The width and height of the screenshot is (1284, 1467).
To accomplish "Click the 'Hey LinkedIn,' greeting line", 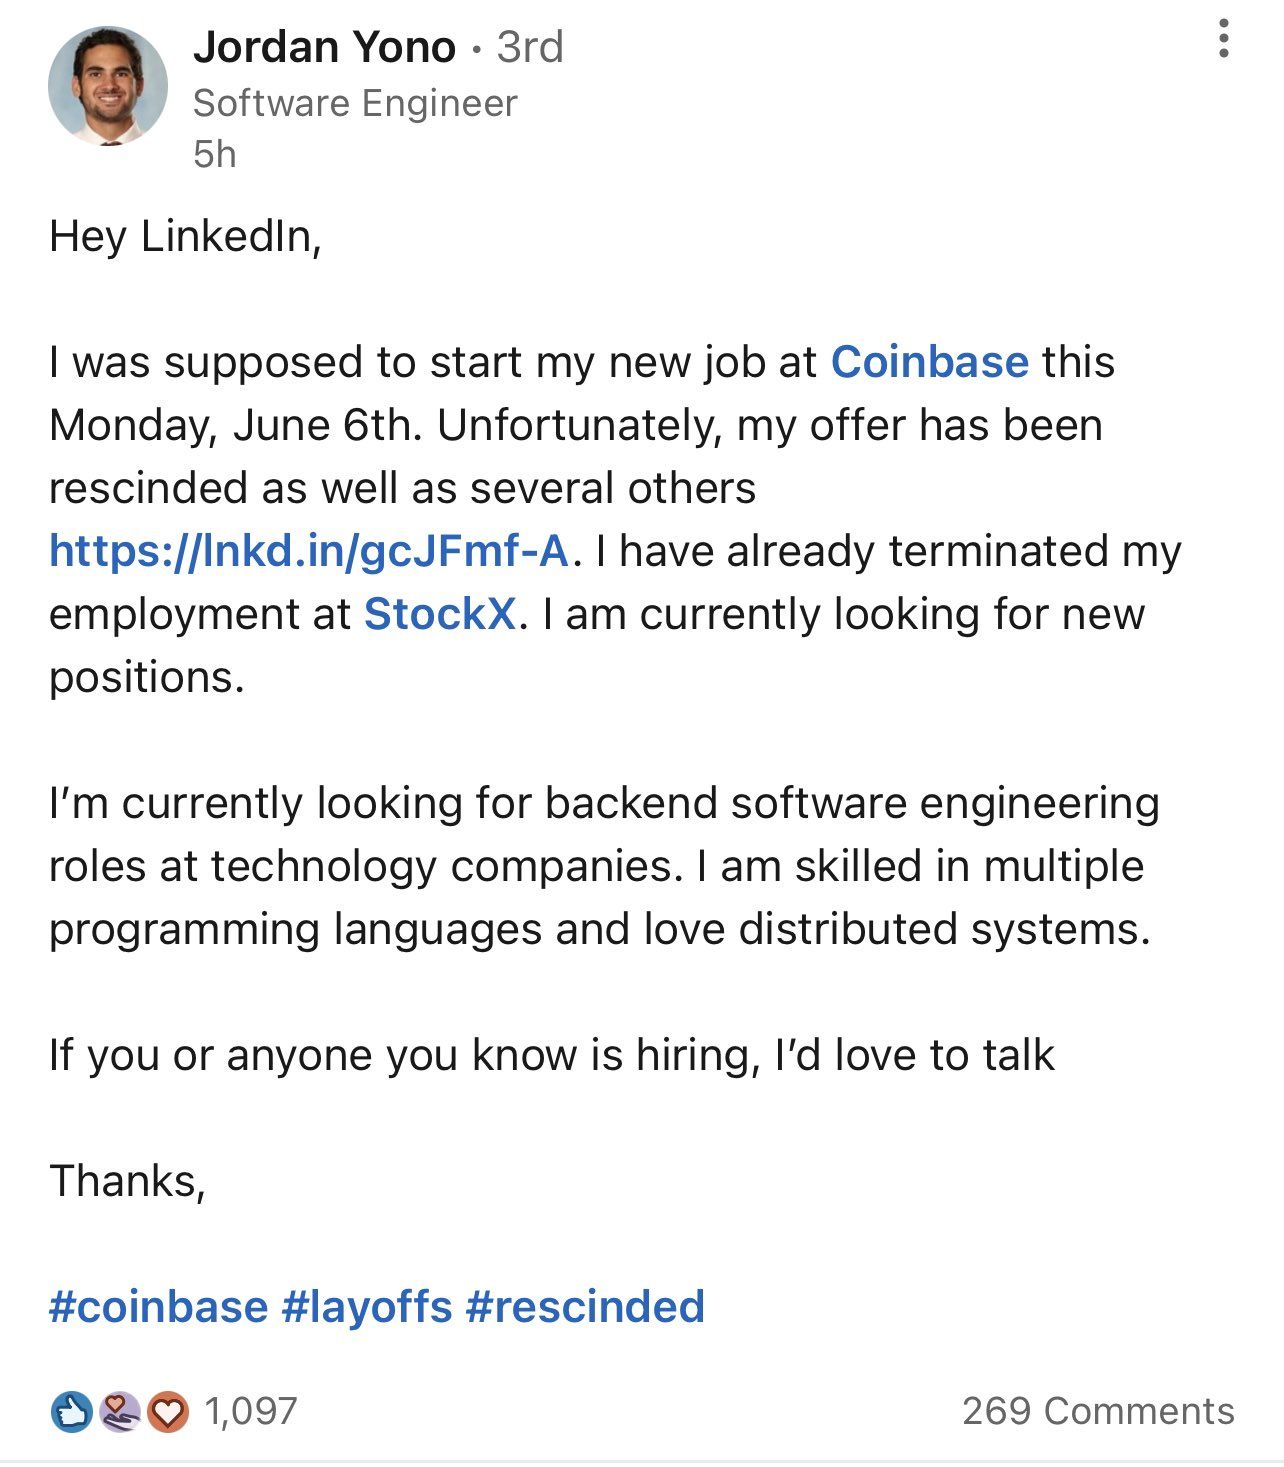I will tap(185, 237).
